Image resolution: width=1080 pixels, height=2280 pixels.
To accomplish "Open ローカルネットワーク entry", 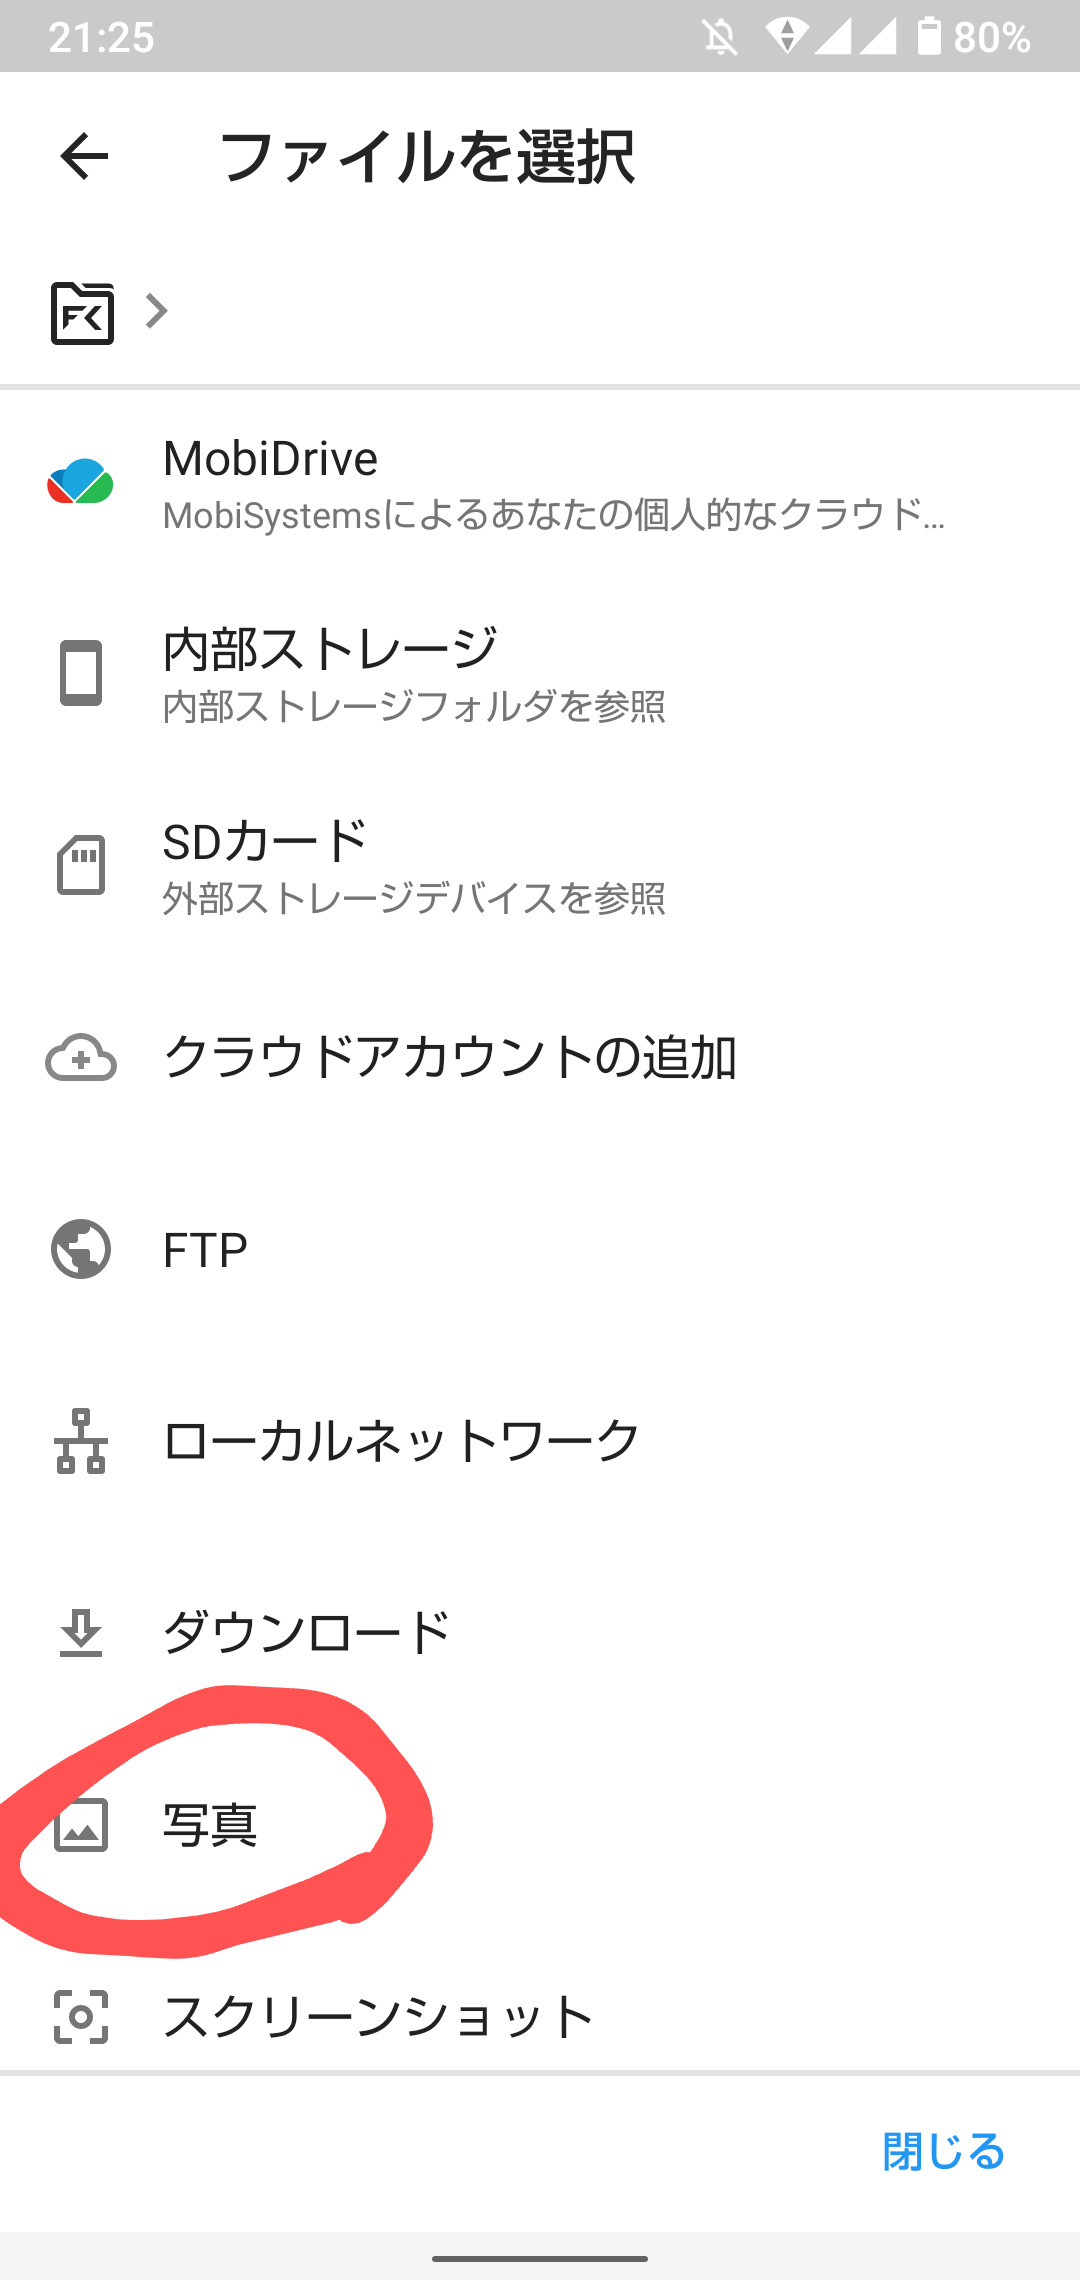I will click(x=401, y=1441).
